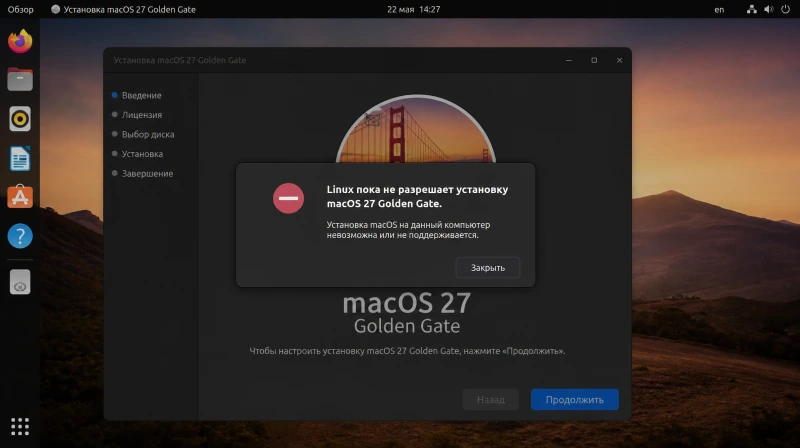Open the installer app menu in top bar
This screenshot has height=448, width=800.
point(123,9)
